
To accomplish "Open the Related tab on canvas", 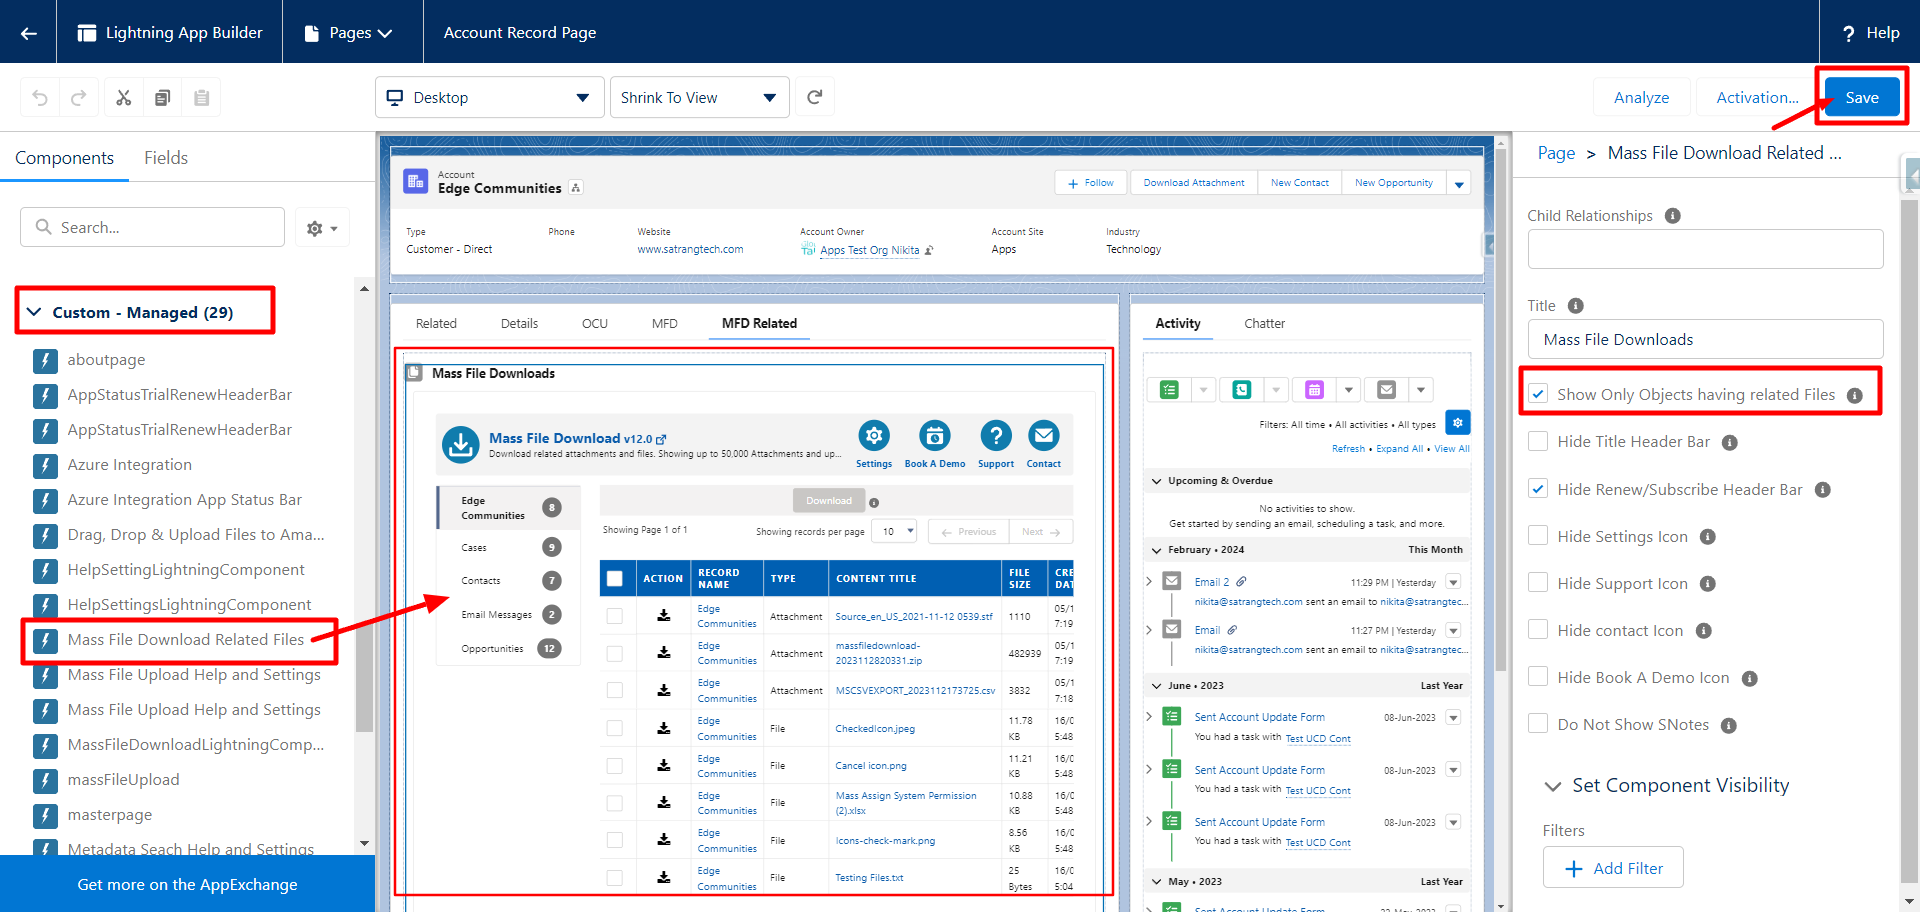I will 436,323.
